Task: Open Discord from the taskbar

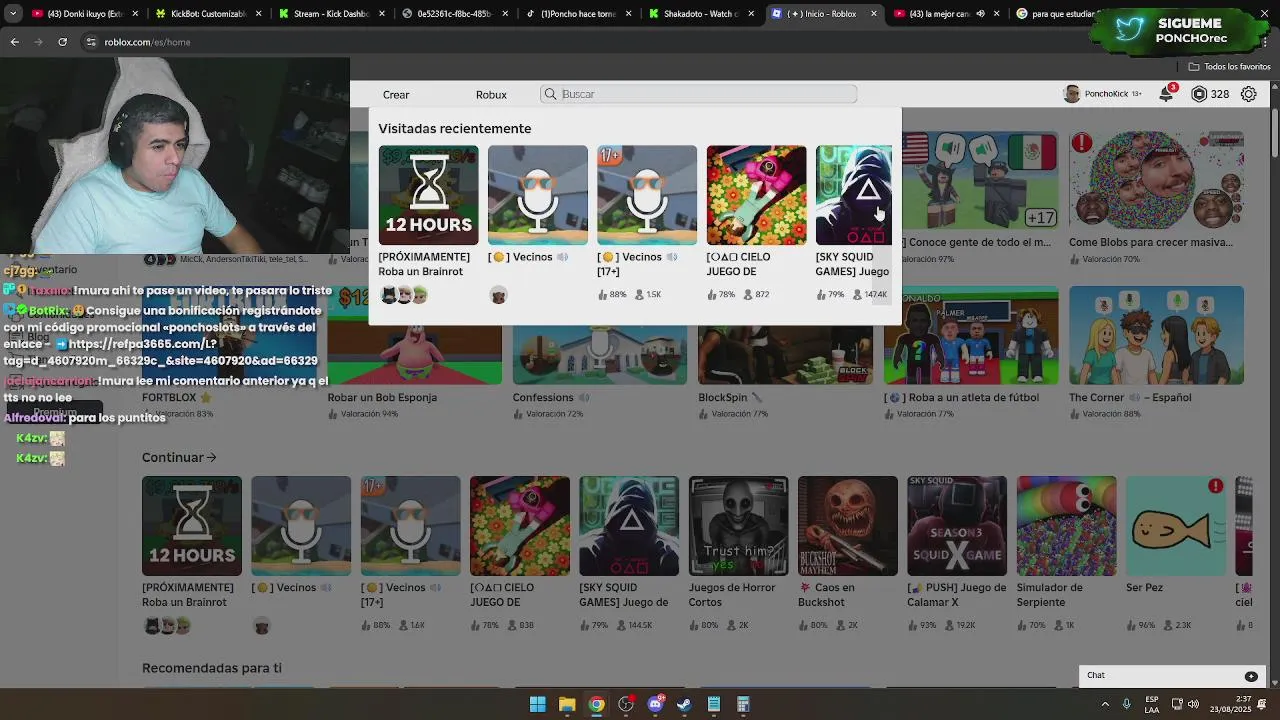Action: click(x=655, y=704)
